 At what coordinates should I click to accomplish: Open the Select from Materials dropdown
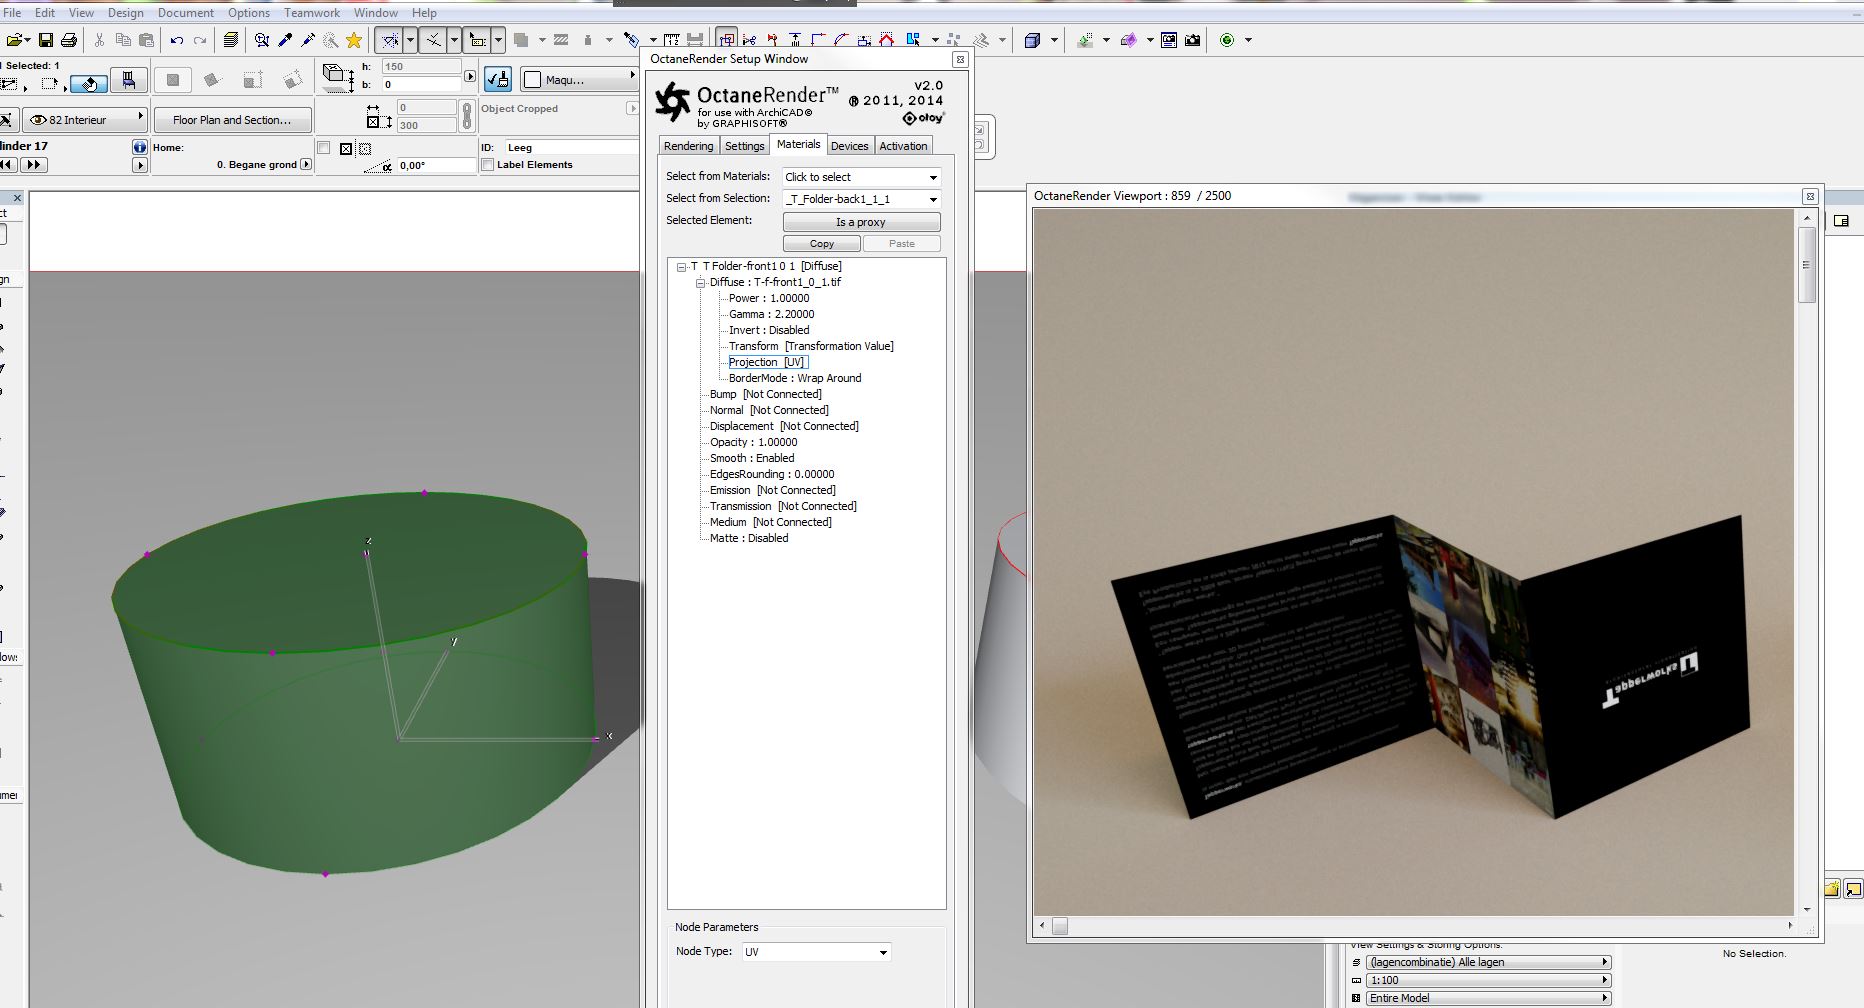click(x=861, y=177)
